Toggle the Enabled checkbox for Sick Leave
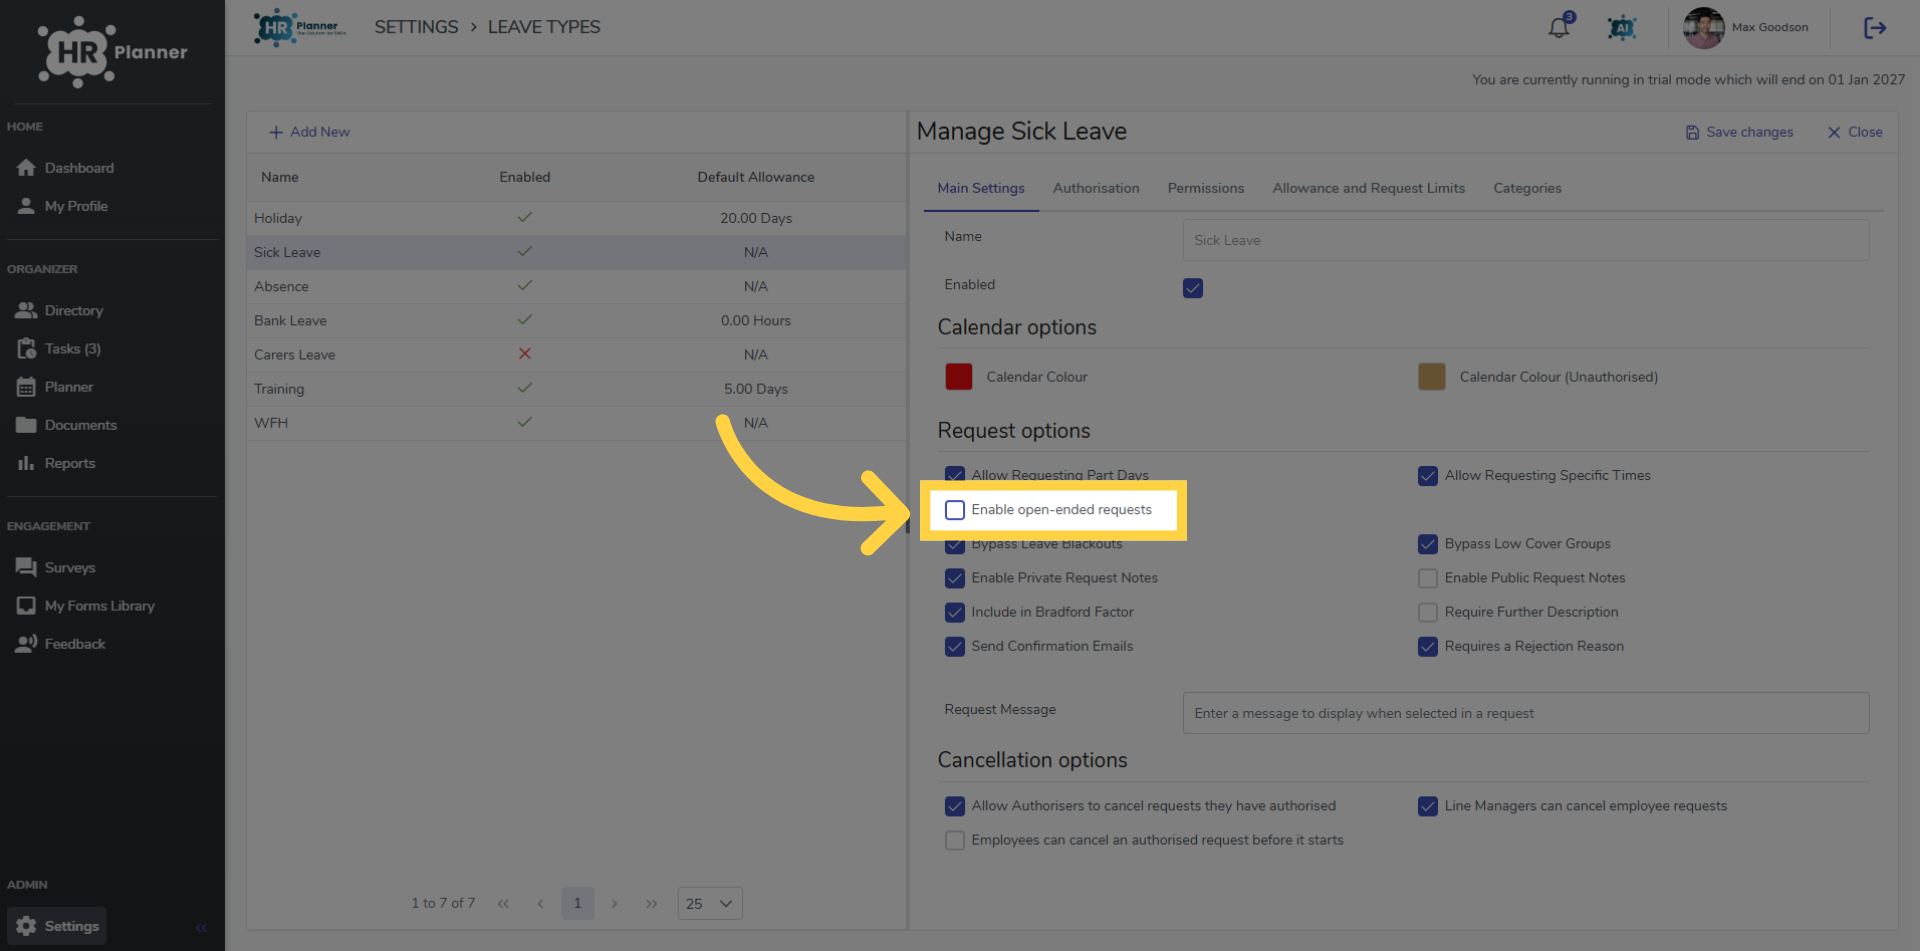This screenshot has width=1920, height=951. [1193, 288]
